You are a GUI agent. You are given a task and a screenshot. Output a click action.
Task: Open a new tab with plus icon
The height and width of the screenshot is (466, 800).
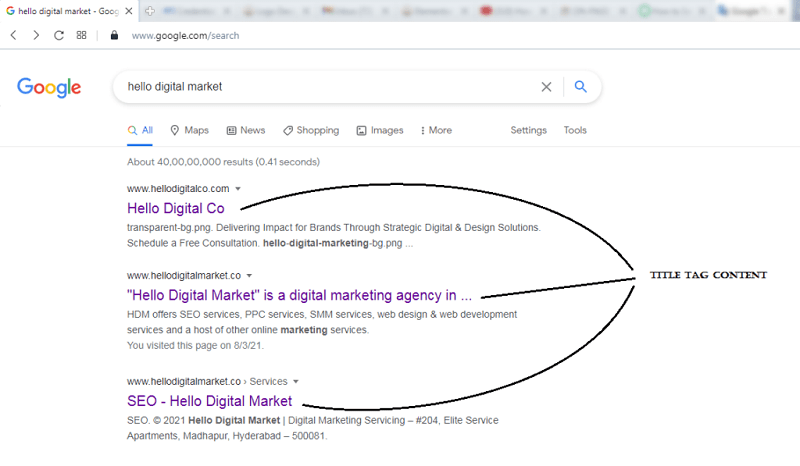[x=149, y=11]
